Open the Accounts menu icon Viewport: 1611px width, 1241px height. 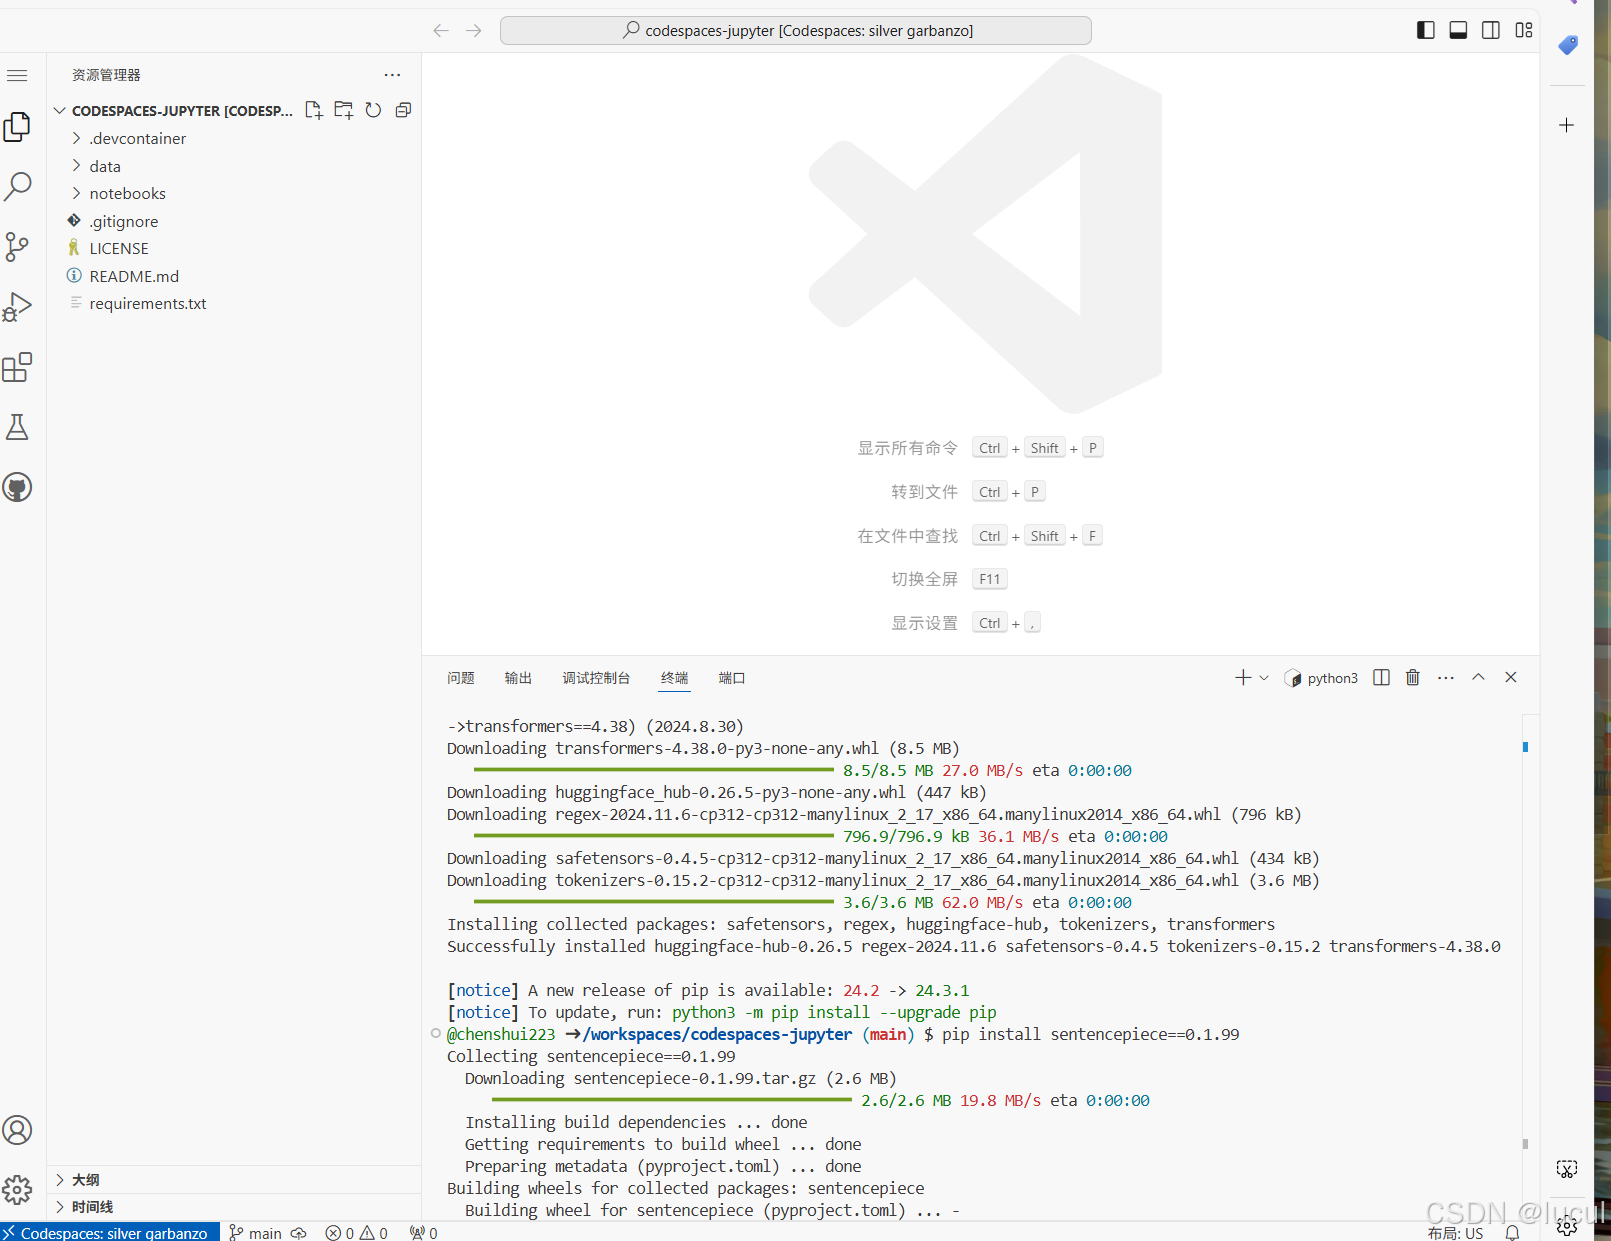pos(18,1130)
